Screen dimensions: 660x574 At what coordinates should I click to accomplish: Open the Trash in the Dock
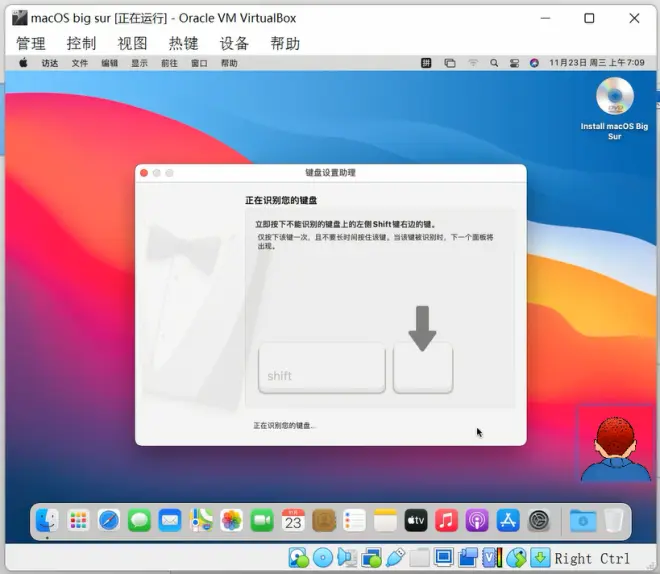click(614, 521)
